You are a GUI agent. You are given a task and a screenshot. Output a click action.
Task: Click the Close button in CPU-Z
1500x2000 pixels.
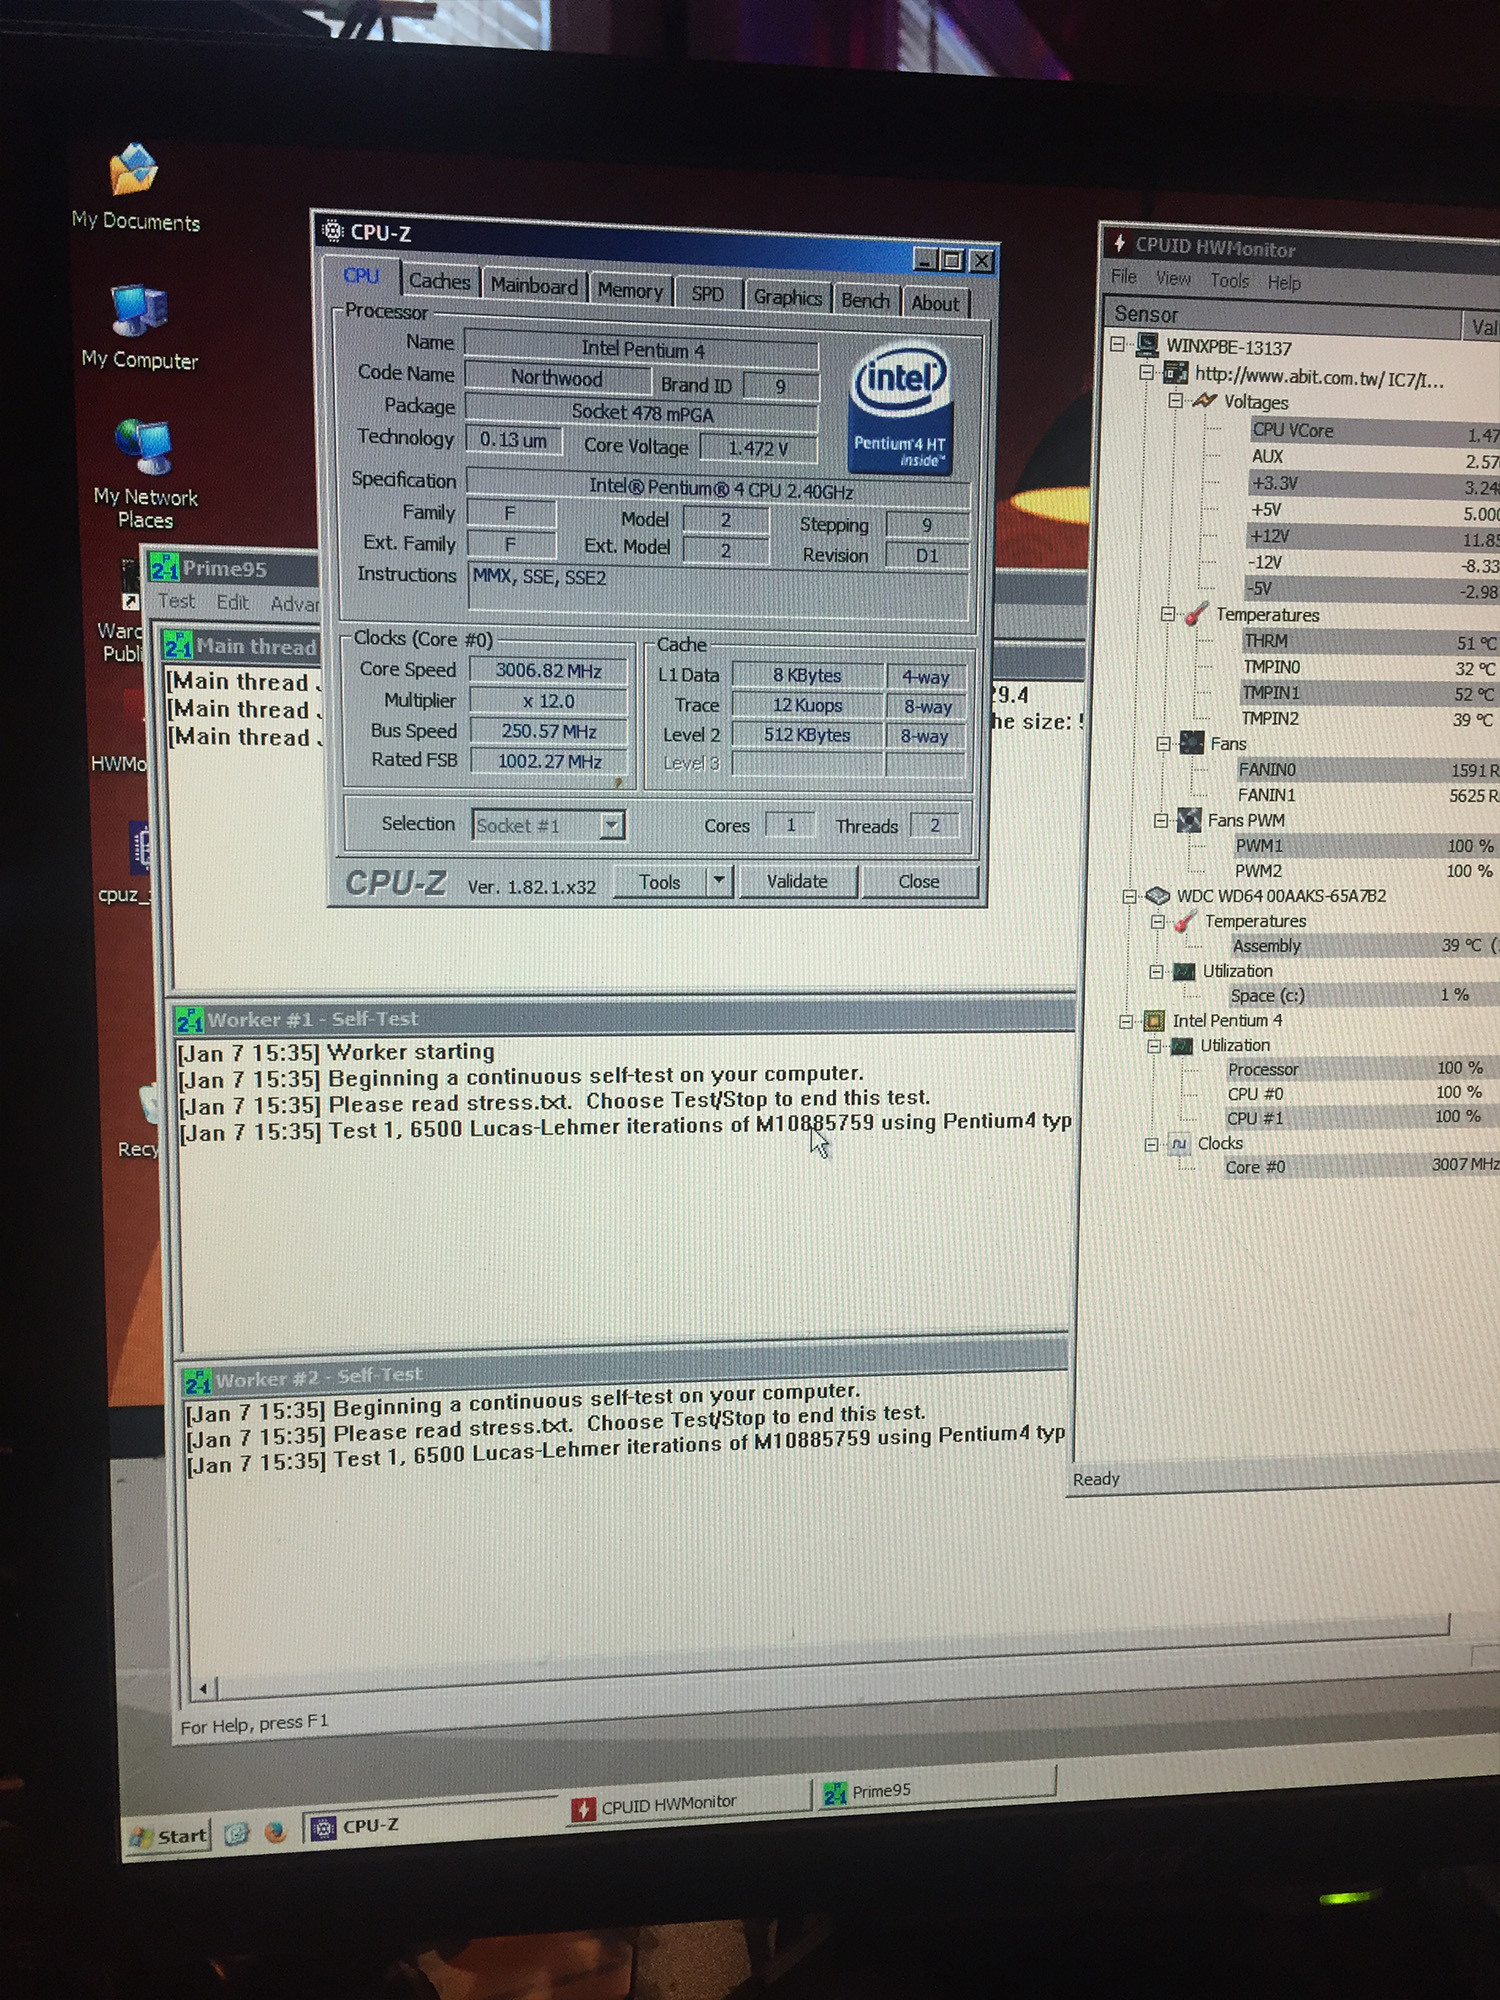tap(918, 882)
